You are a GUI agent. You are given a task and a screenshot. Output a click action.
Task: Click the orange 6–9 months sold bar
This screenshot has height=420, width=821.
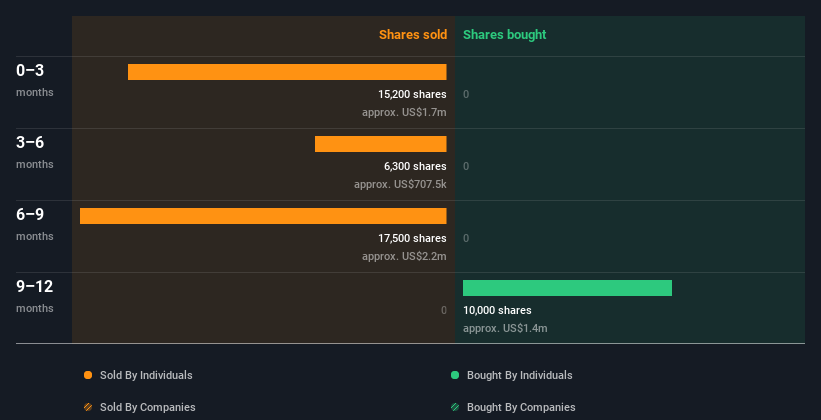point(263,216)
